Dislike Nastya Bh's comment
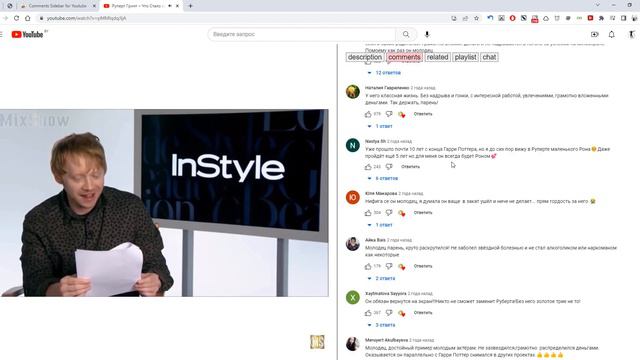Image resolution: width=640 pixels, height=360 pixels. [x=389, y=167]
